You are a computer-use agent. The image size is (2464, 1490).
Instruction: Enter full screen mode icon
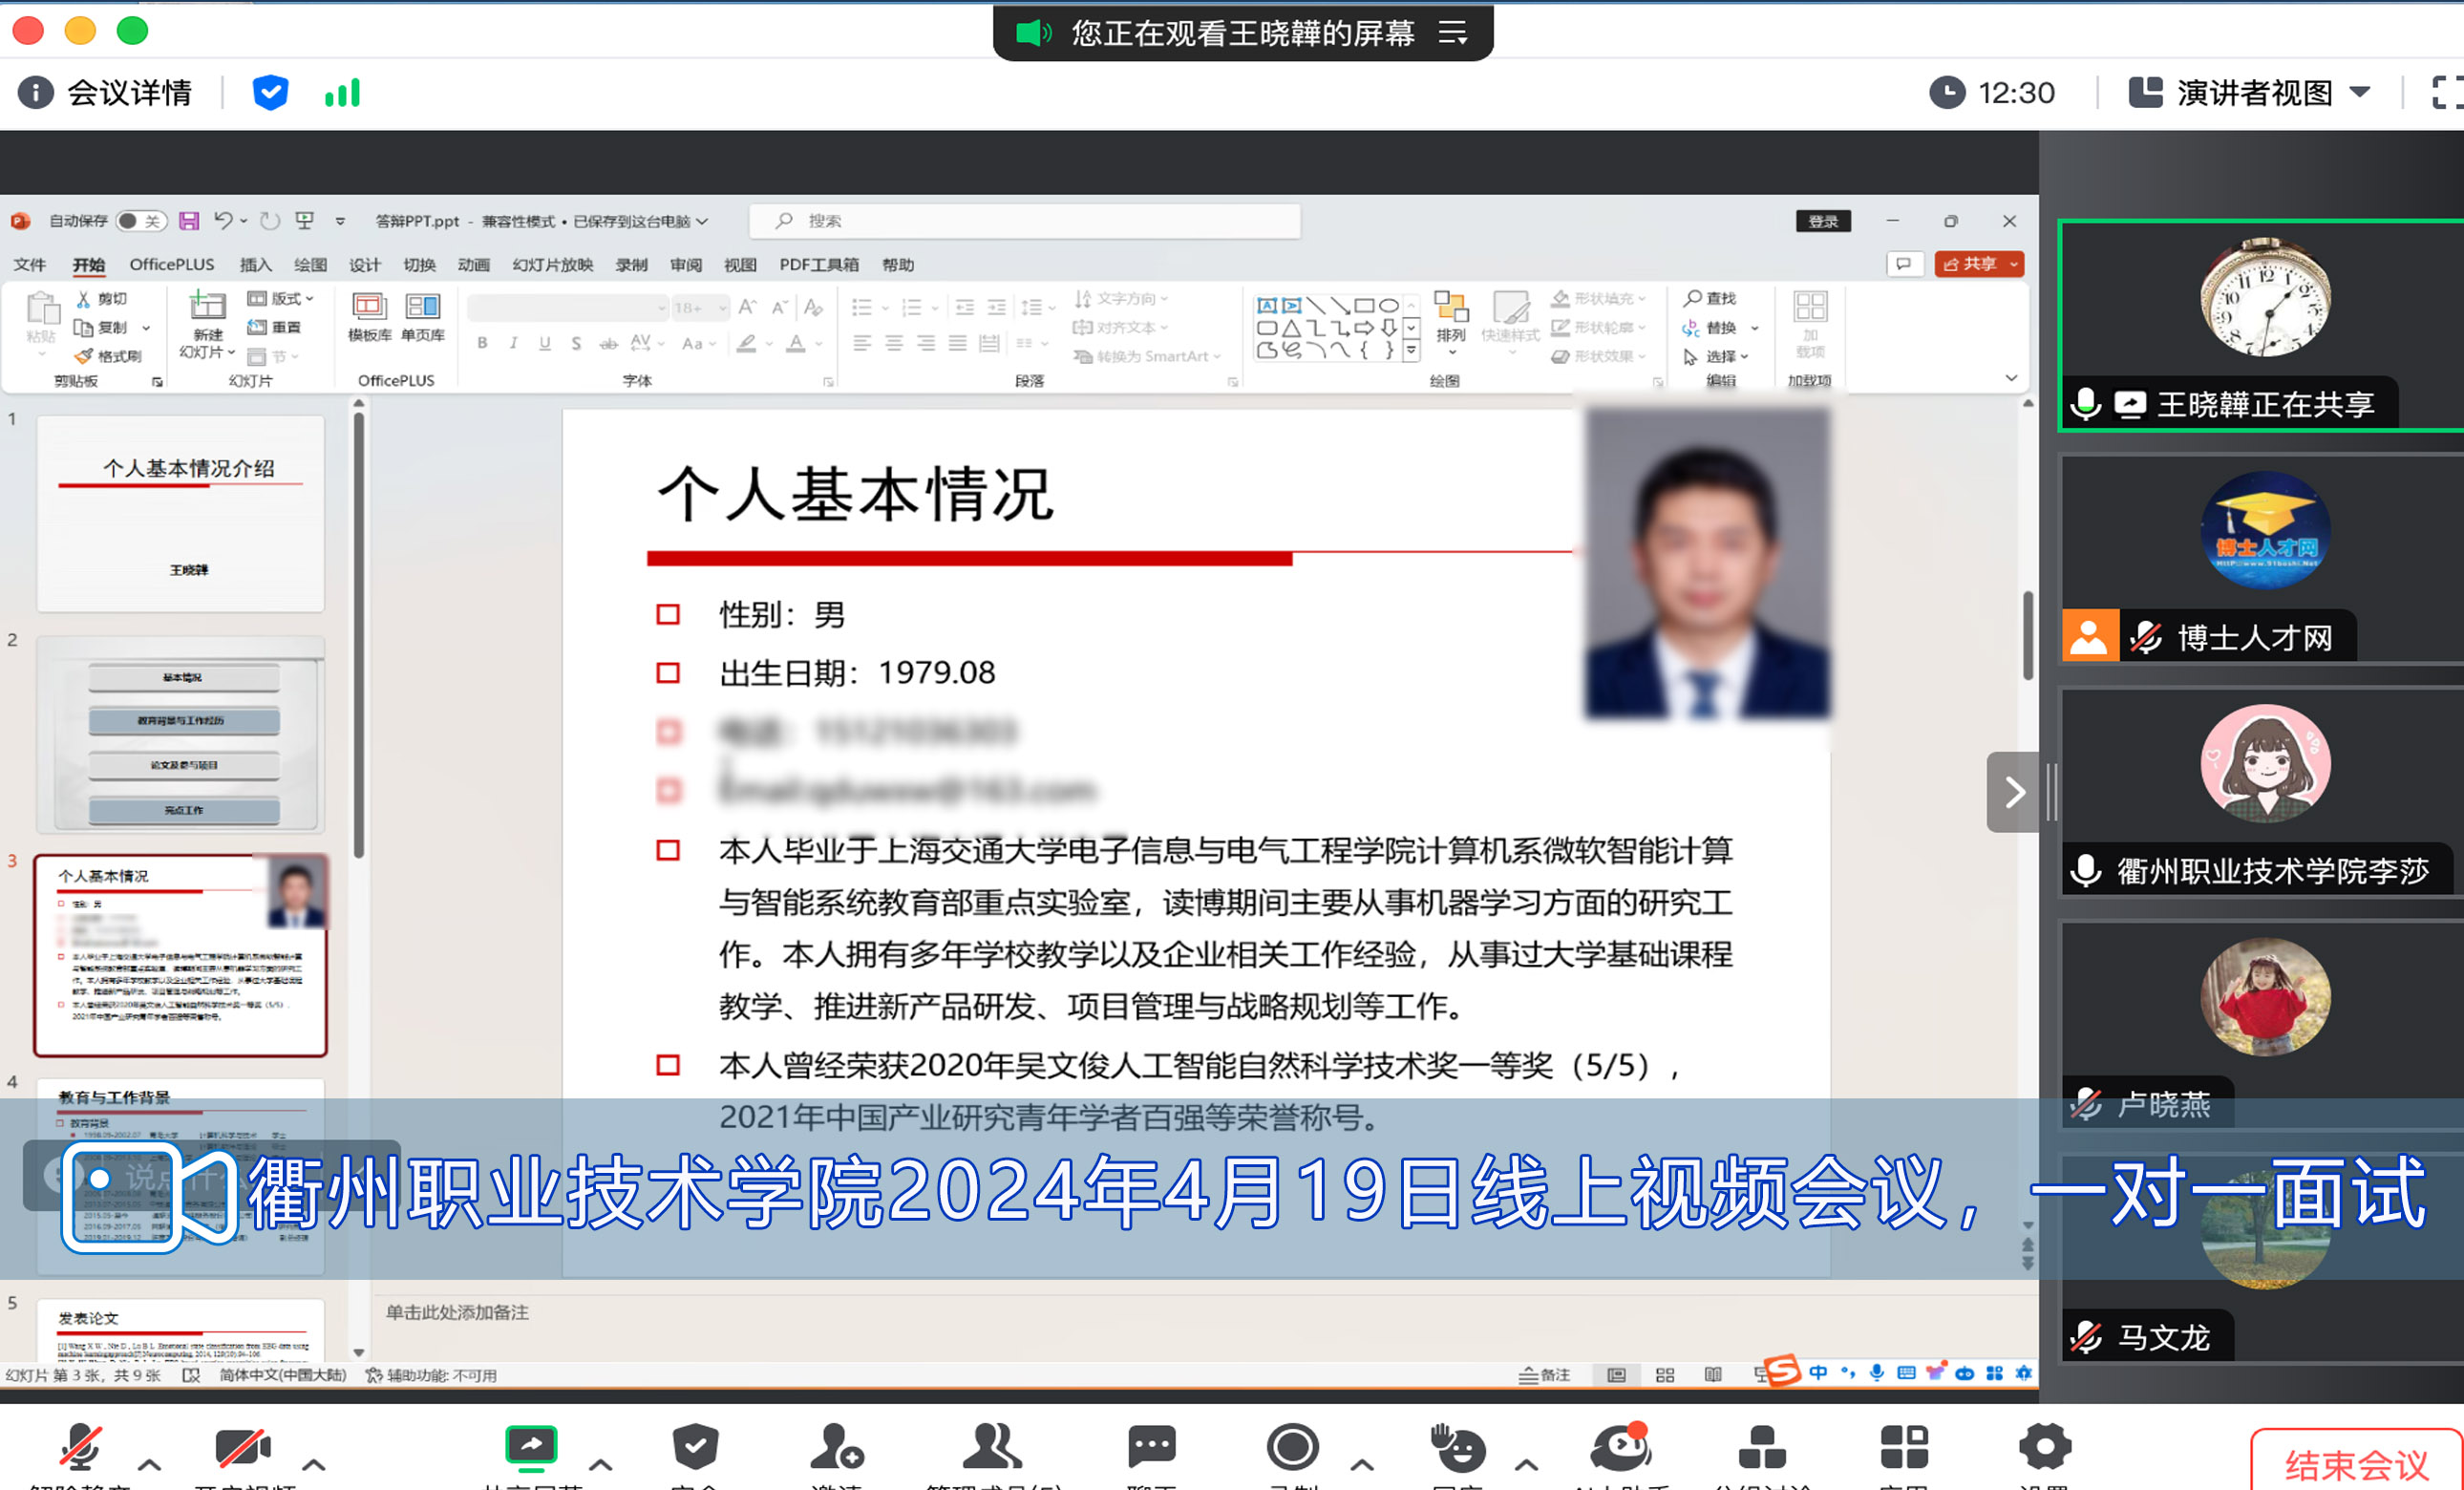2448,93
